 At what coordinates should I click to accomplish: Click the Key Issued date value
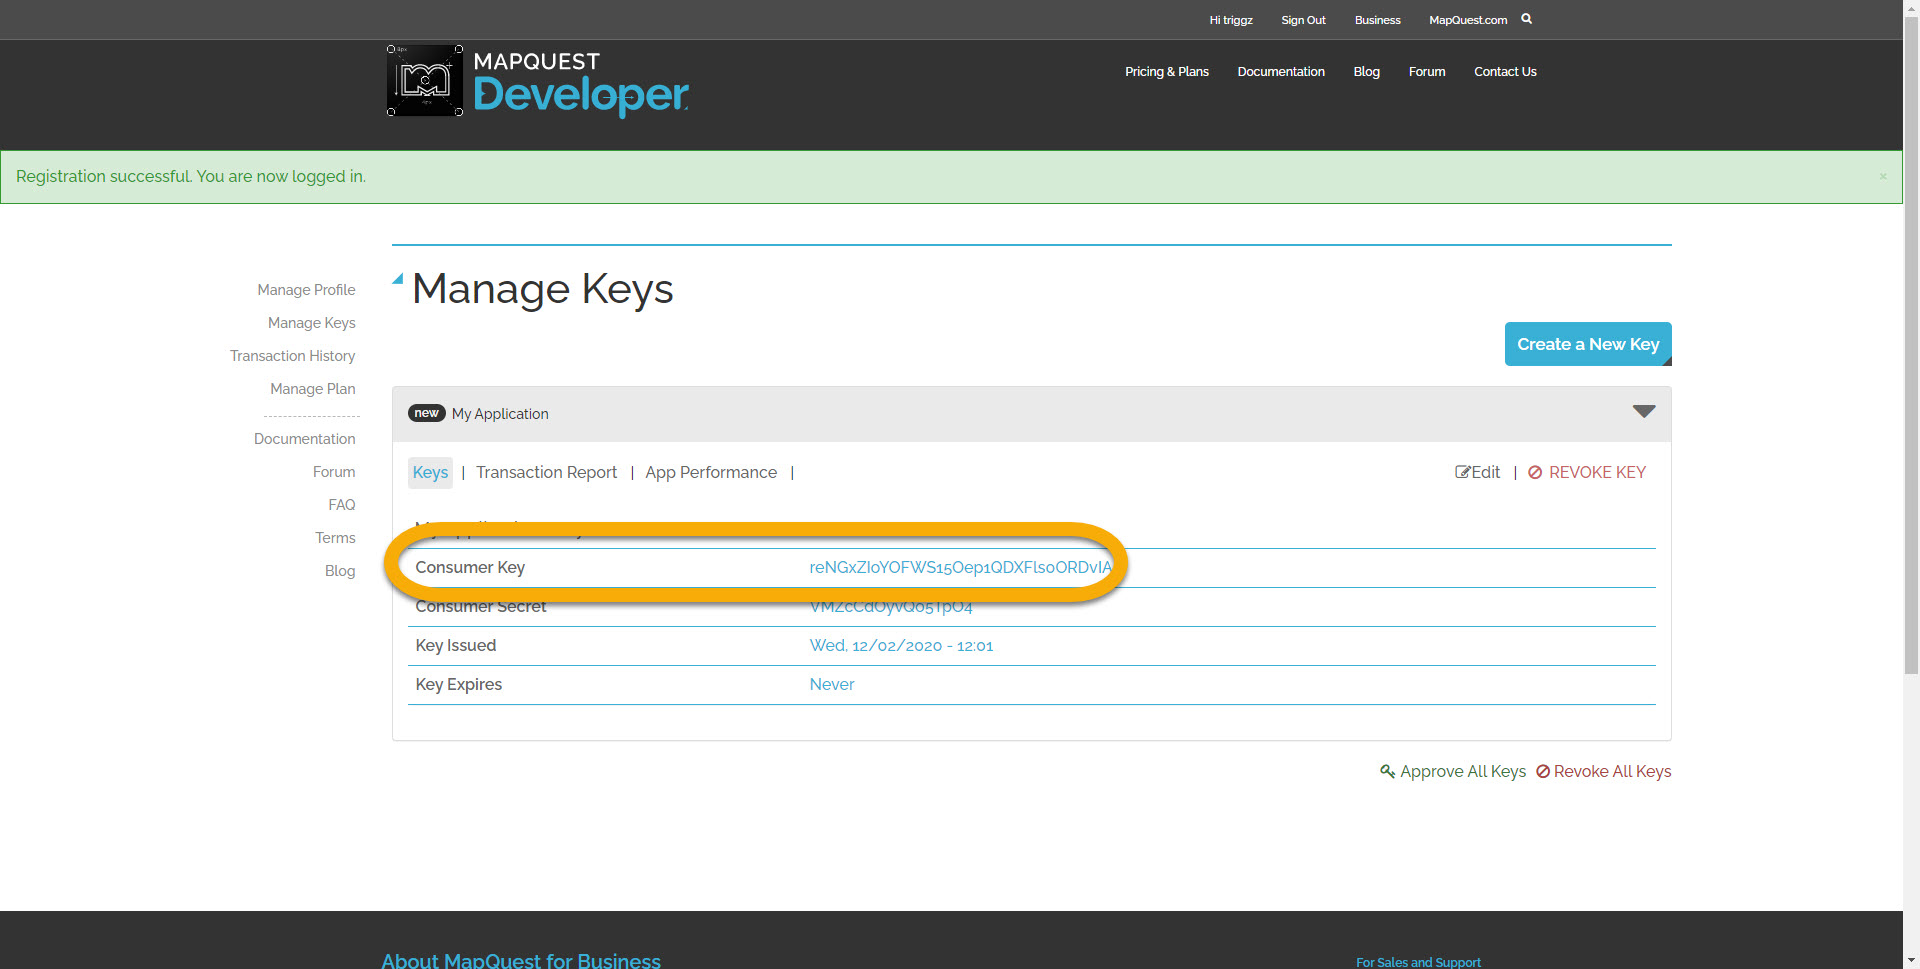901,645
